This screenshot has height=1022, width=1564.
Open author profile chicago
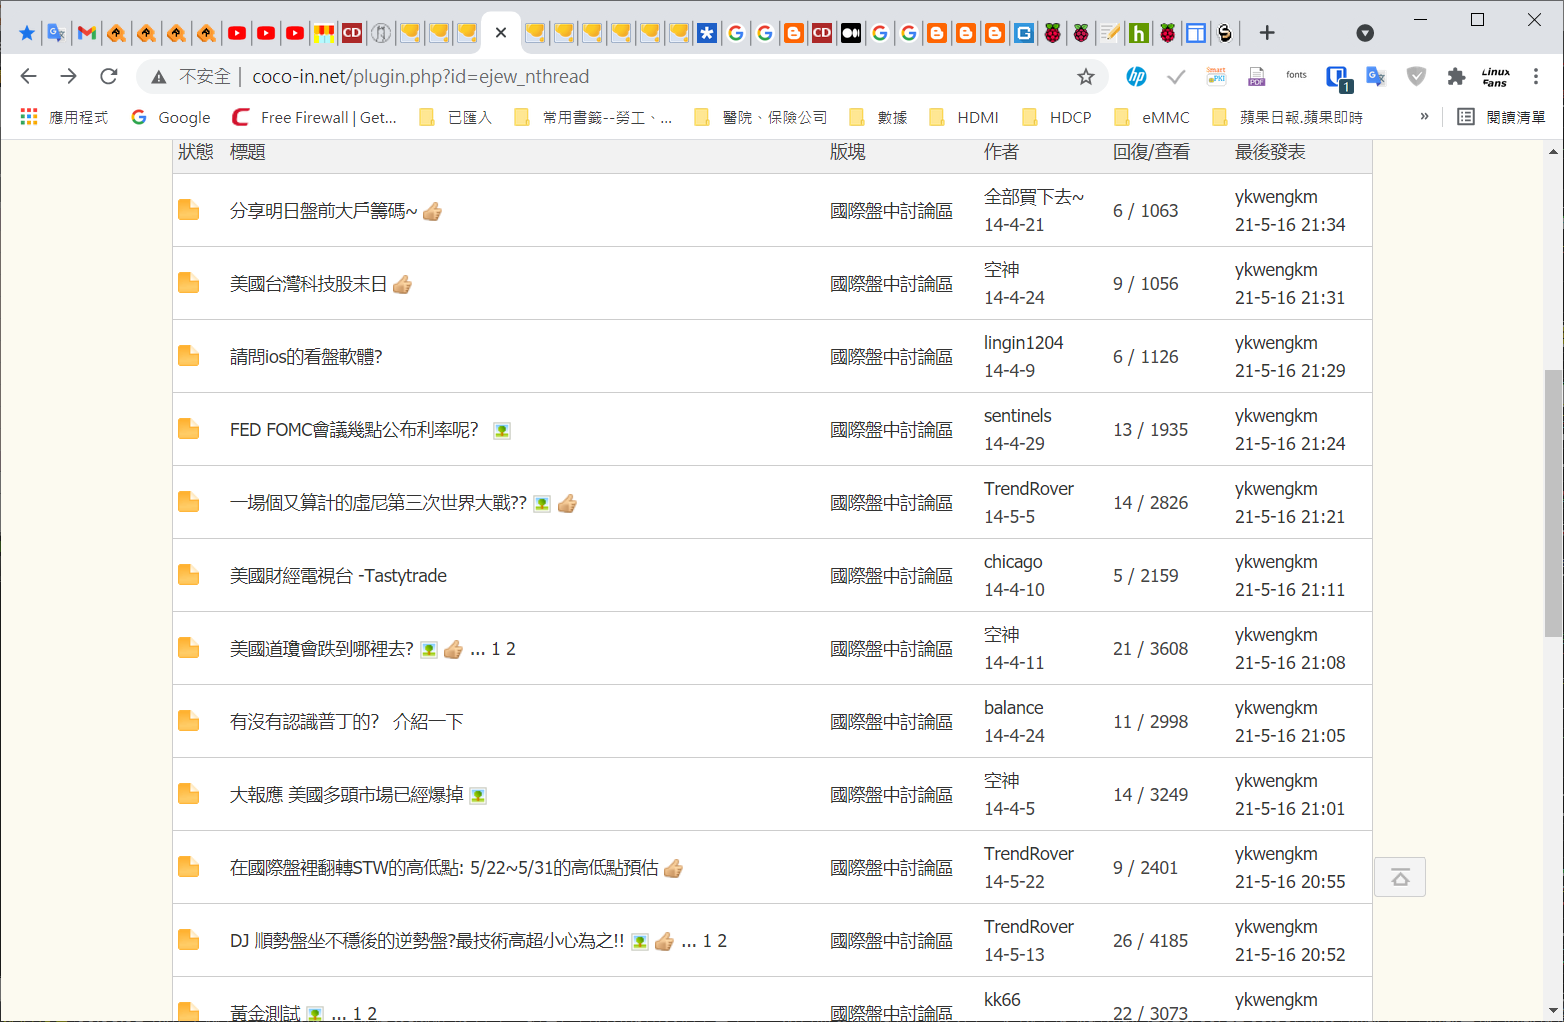1013,562
